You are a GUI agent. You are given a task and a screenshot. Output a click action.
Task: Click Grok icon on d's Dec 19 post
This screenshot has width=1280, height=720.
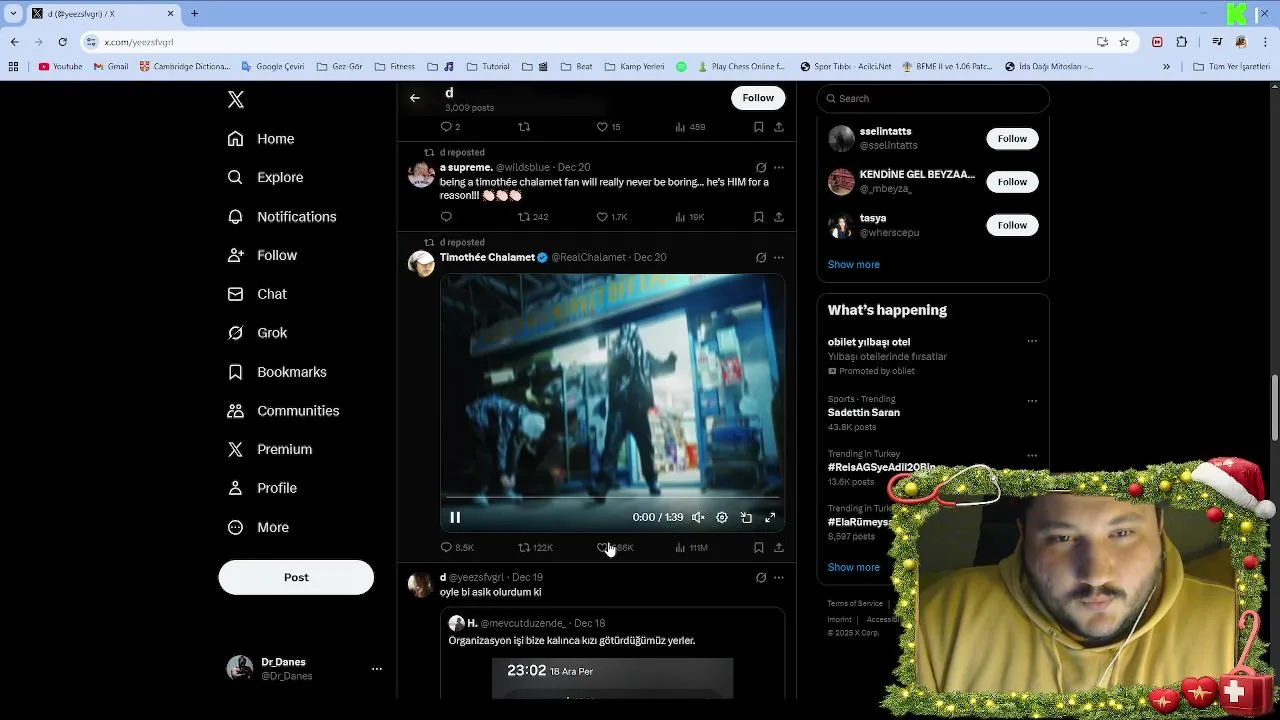coord(761,577)
